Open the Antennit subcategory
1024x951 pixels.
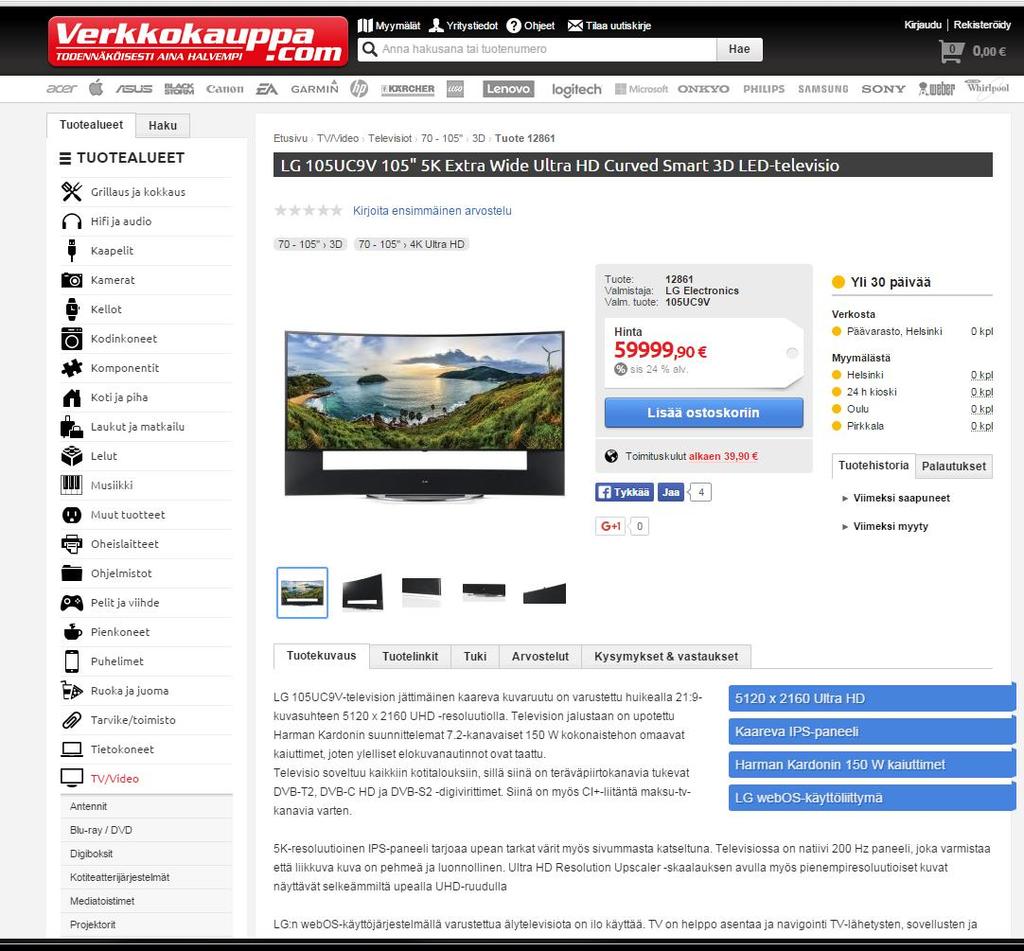(x=88, y=807)
